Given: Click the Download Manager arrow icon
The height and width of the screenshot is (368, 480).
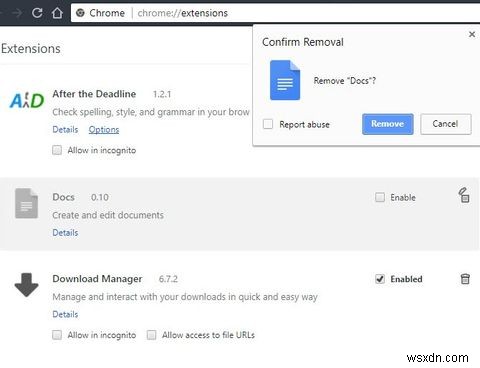Looking at the screenshot, I should pos(26,285).
